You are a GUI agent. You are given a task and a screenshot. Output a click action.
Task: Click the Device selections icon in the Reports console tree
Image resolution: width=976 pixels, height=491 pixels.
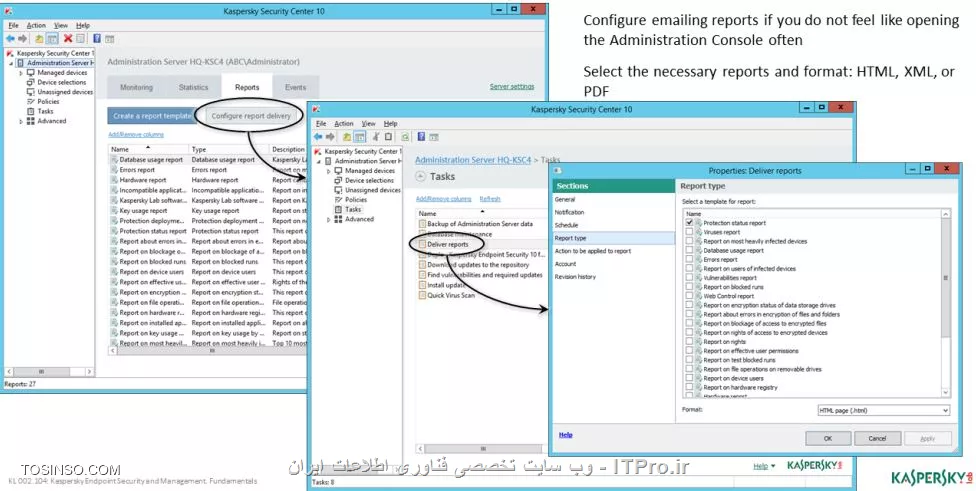pyautogui.click(x=30, y=82)
